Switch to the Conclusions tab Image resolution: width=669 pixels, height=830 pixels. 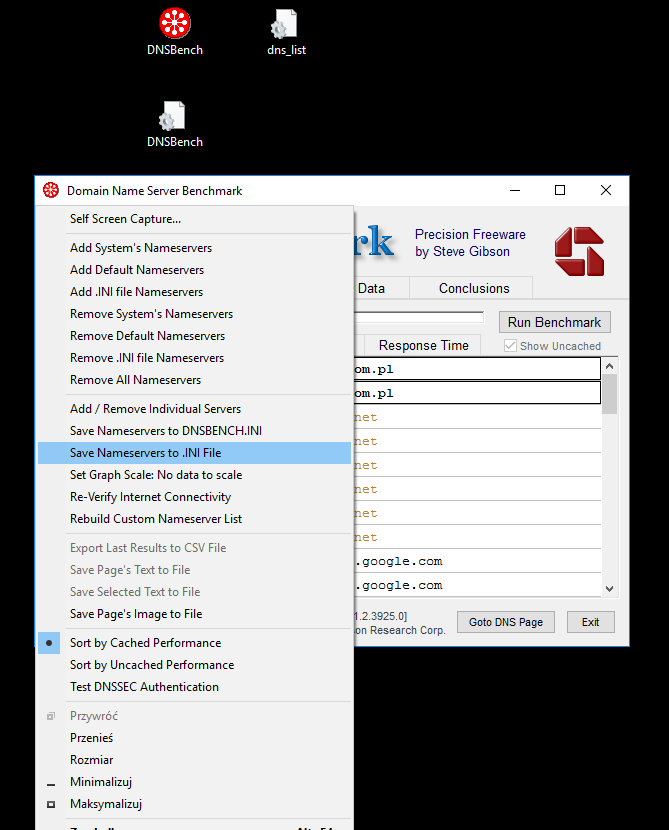(474, 288)
